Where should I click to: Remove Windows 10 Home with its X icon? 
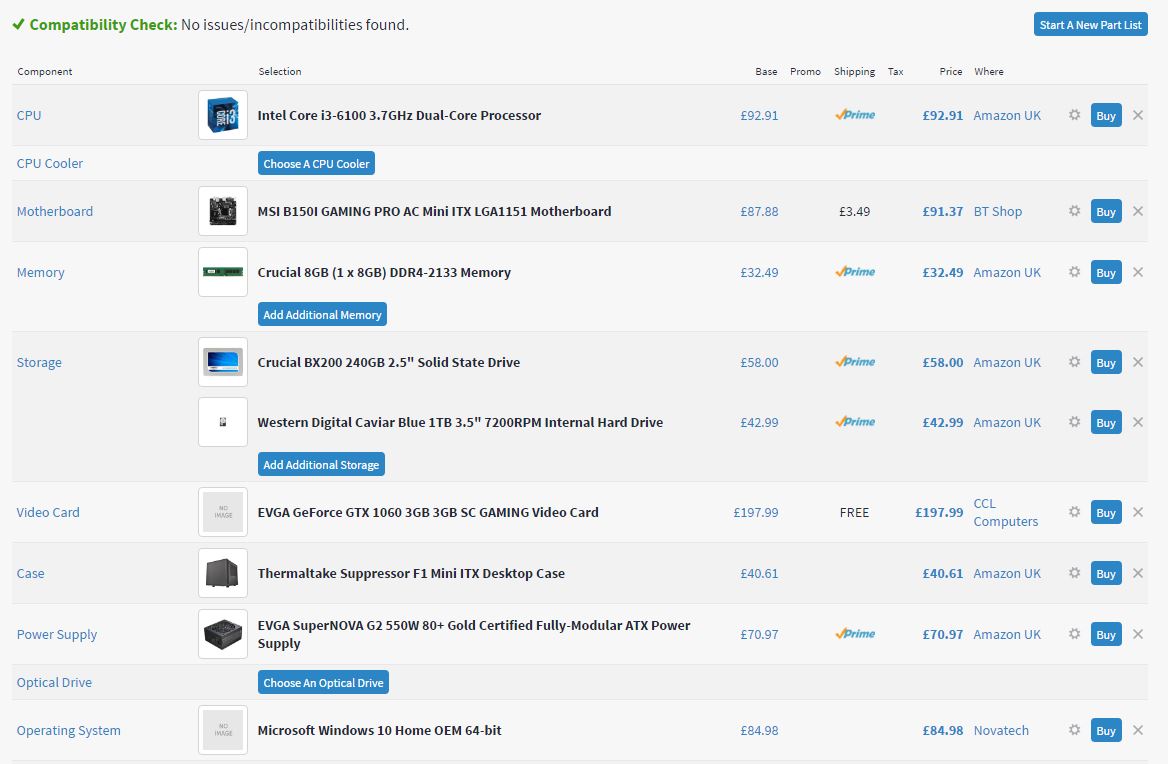coord(1137,730)
